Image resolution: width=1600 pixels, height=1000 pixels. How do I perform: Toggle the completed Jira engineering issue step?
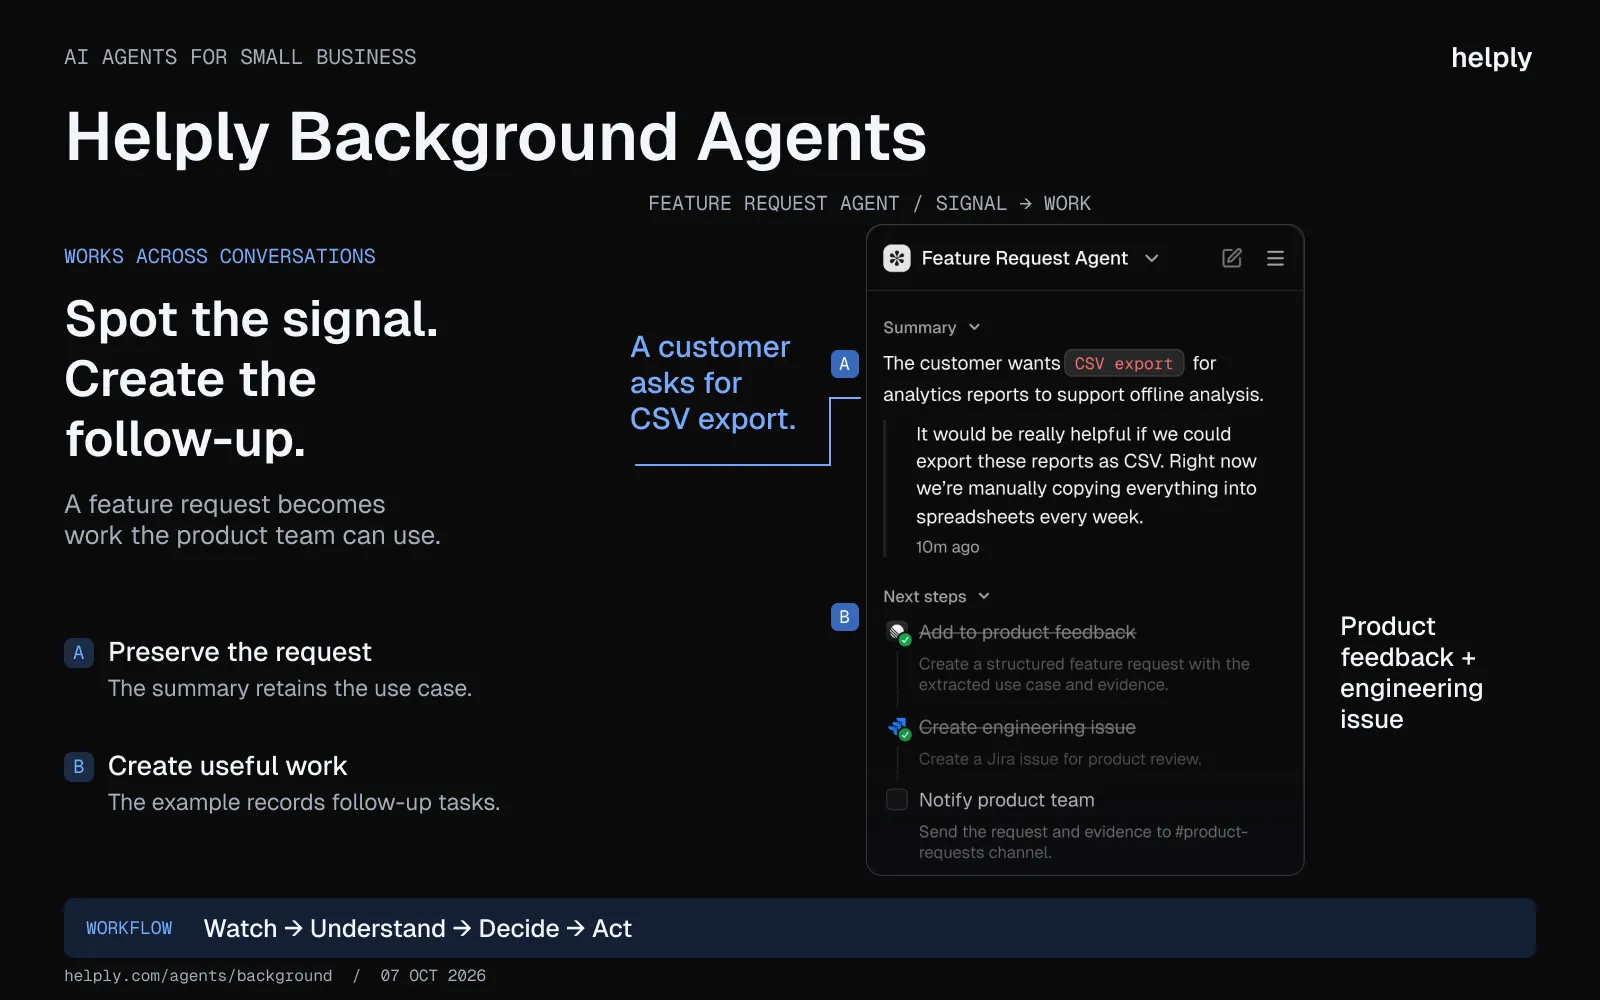[898, 728]
